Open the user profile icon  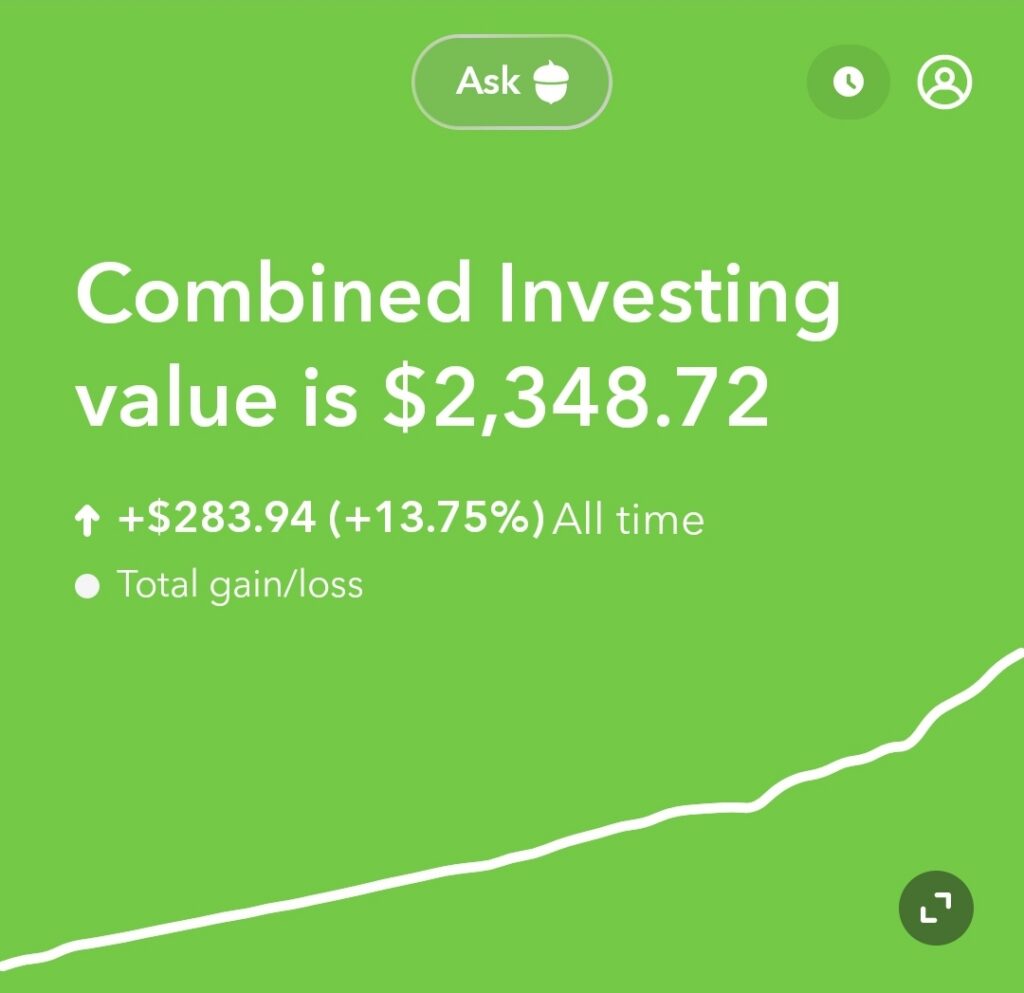tap(944, 82)
